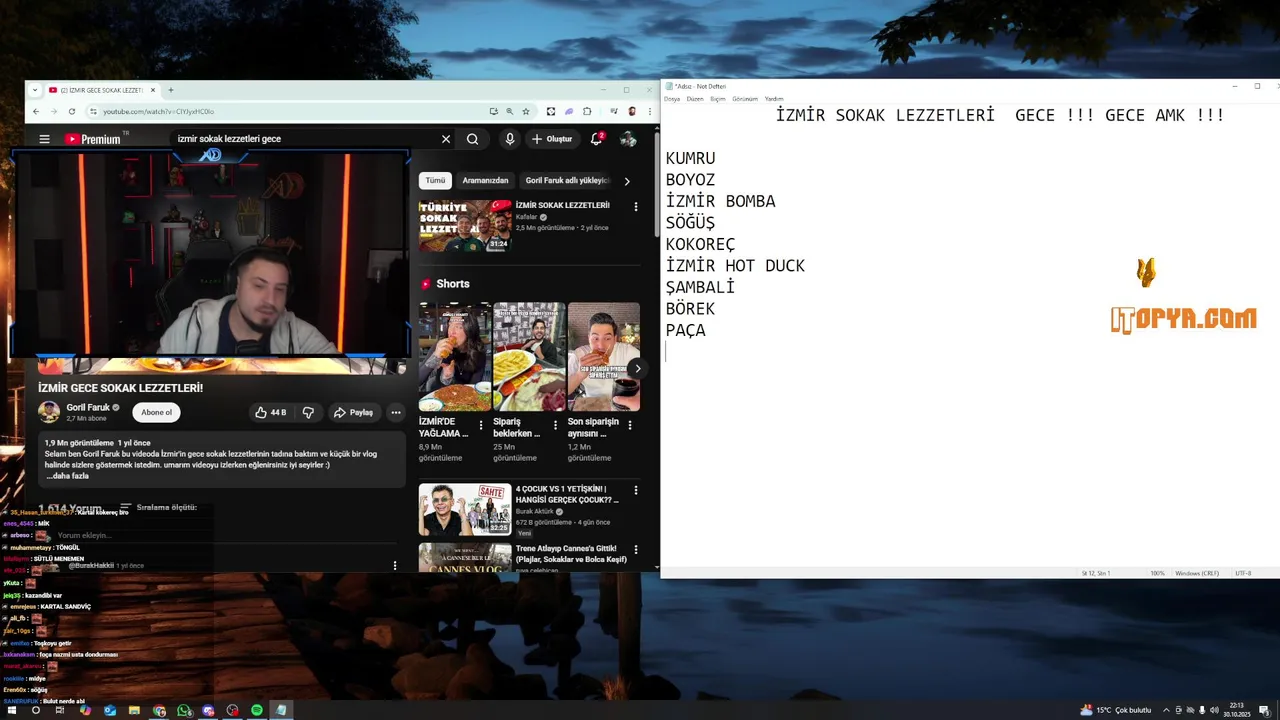
Task: Show next Shorts with arrow button
Action: click(637, 368)
